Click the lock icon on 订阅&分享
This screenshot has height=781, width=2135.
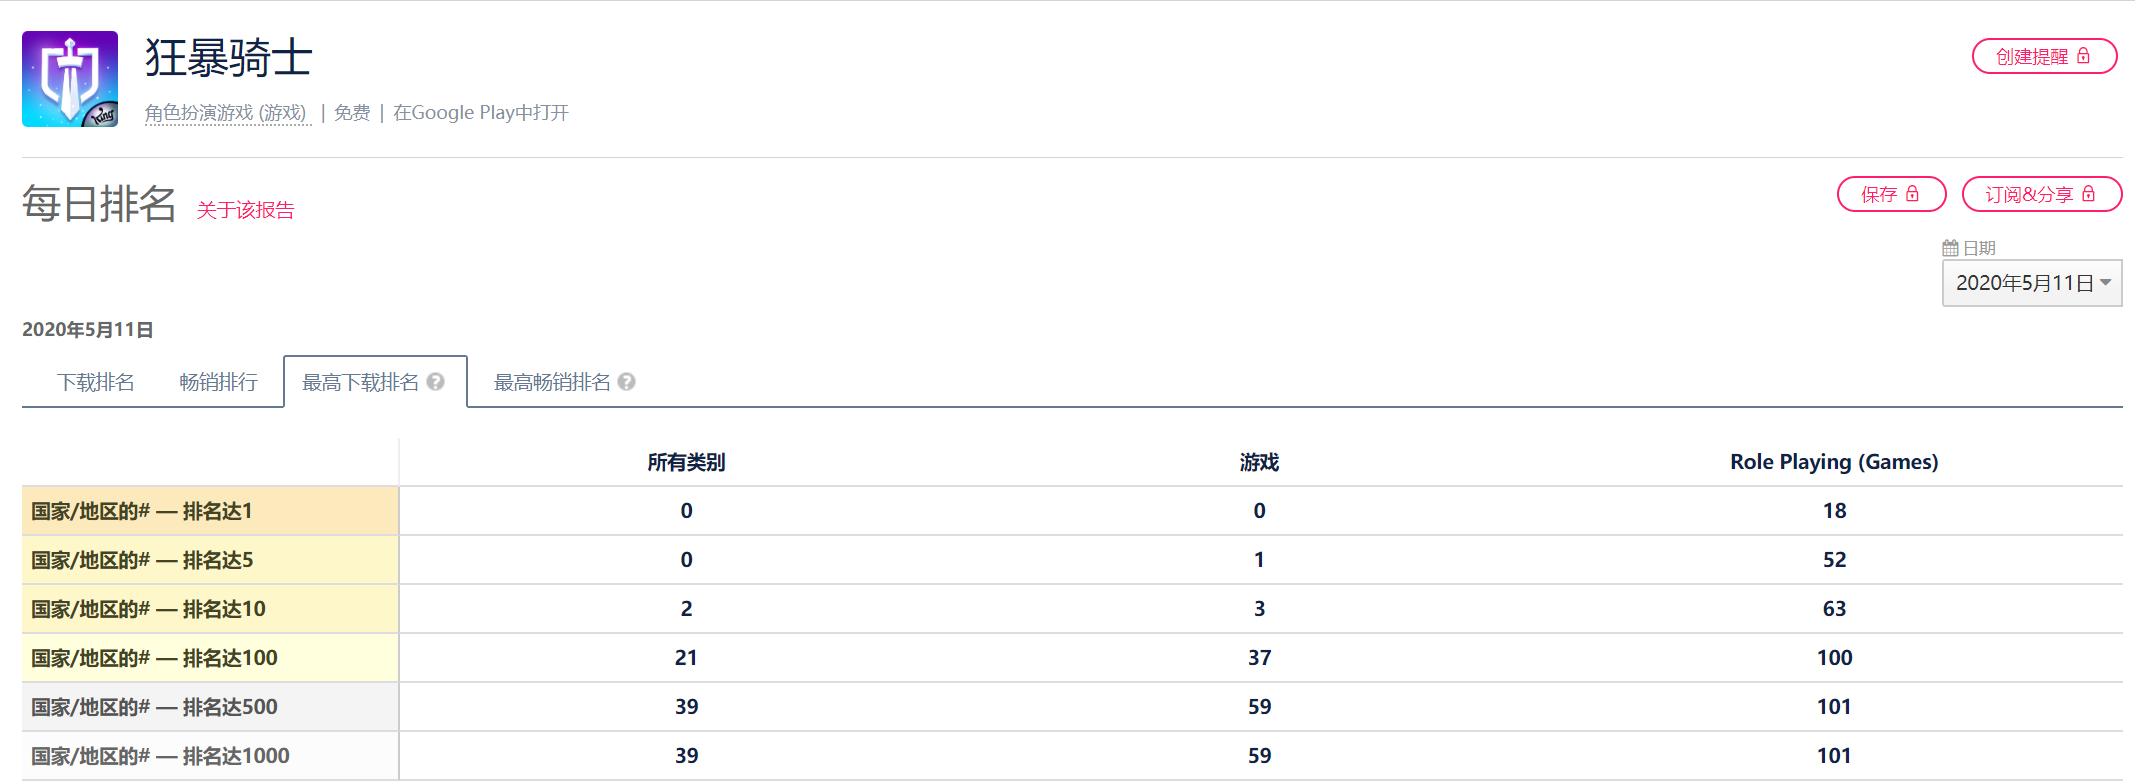click(x=2088, y=194)
